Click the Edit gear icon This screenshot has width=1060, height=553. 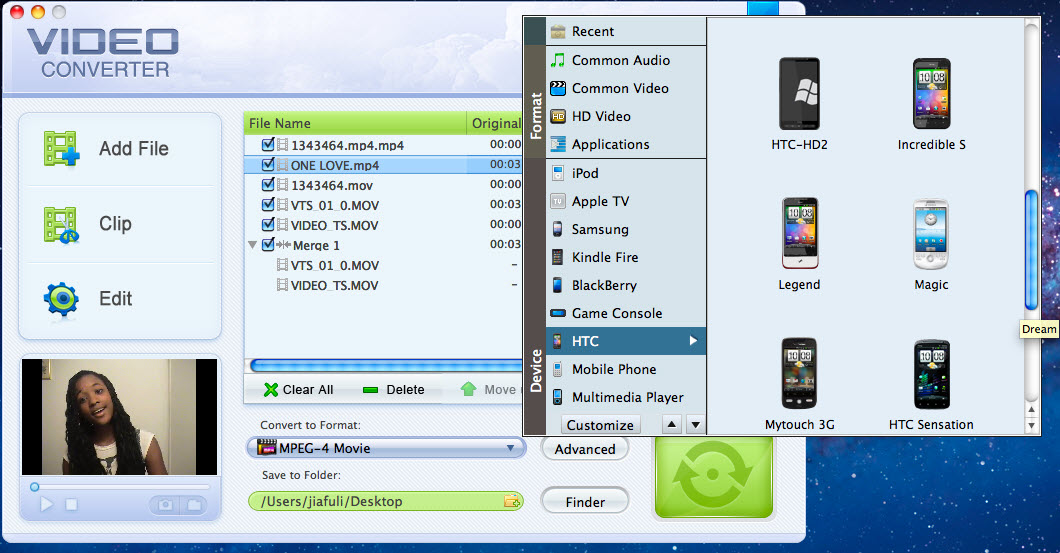[x=62, y=299]
